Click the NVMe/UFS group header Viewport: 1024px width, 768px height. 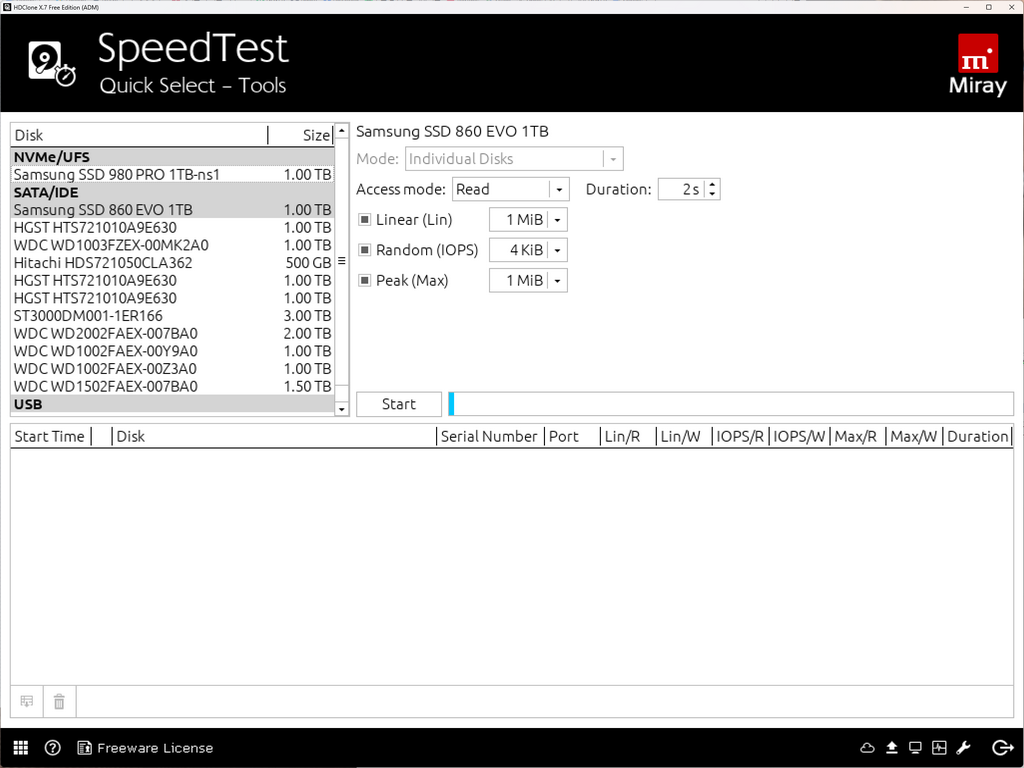172,157
